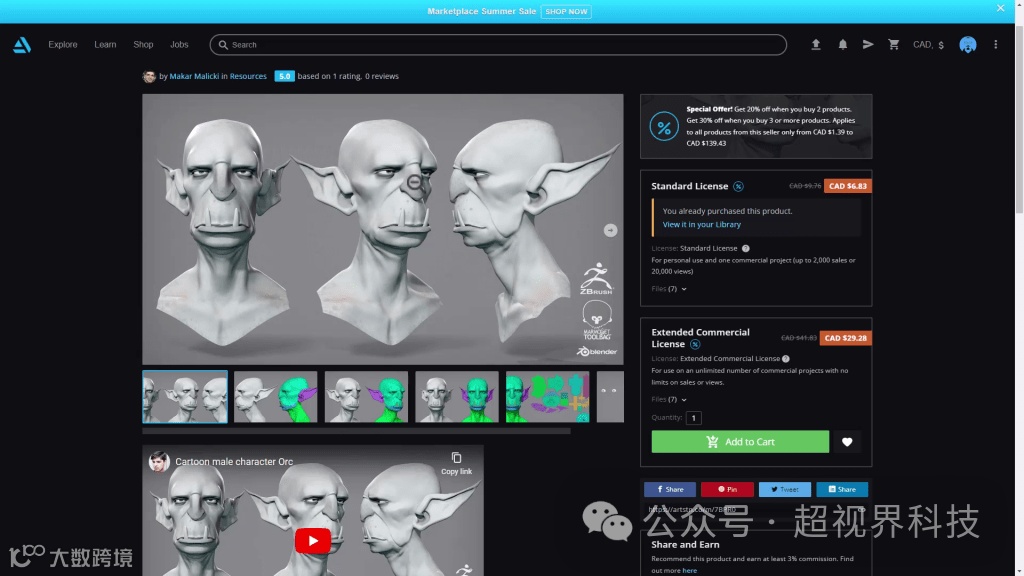Image resolution: width=1024 pixels, height=576 pixels.
Task: Open messages via paper plane icon
Action: click(868, 44)
